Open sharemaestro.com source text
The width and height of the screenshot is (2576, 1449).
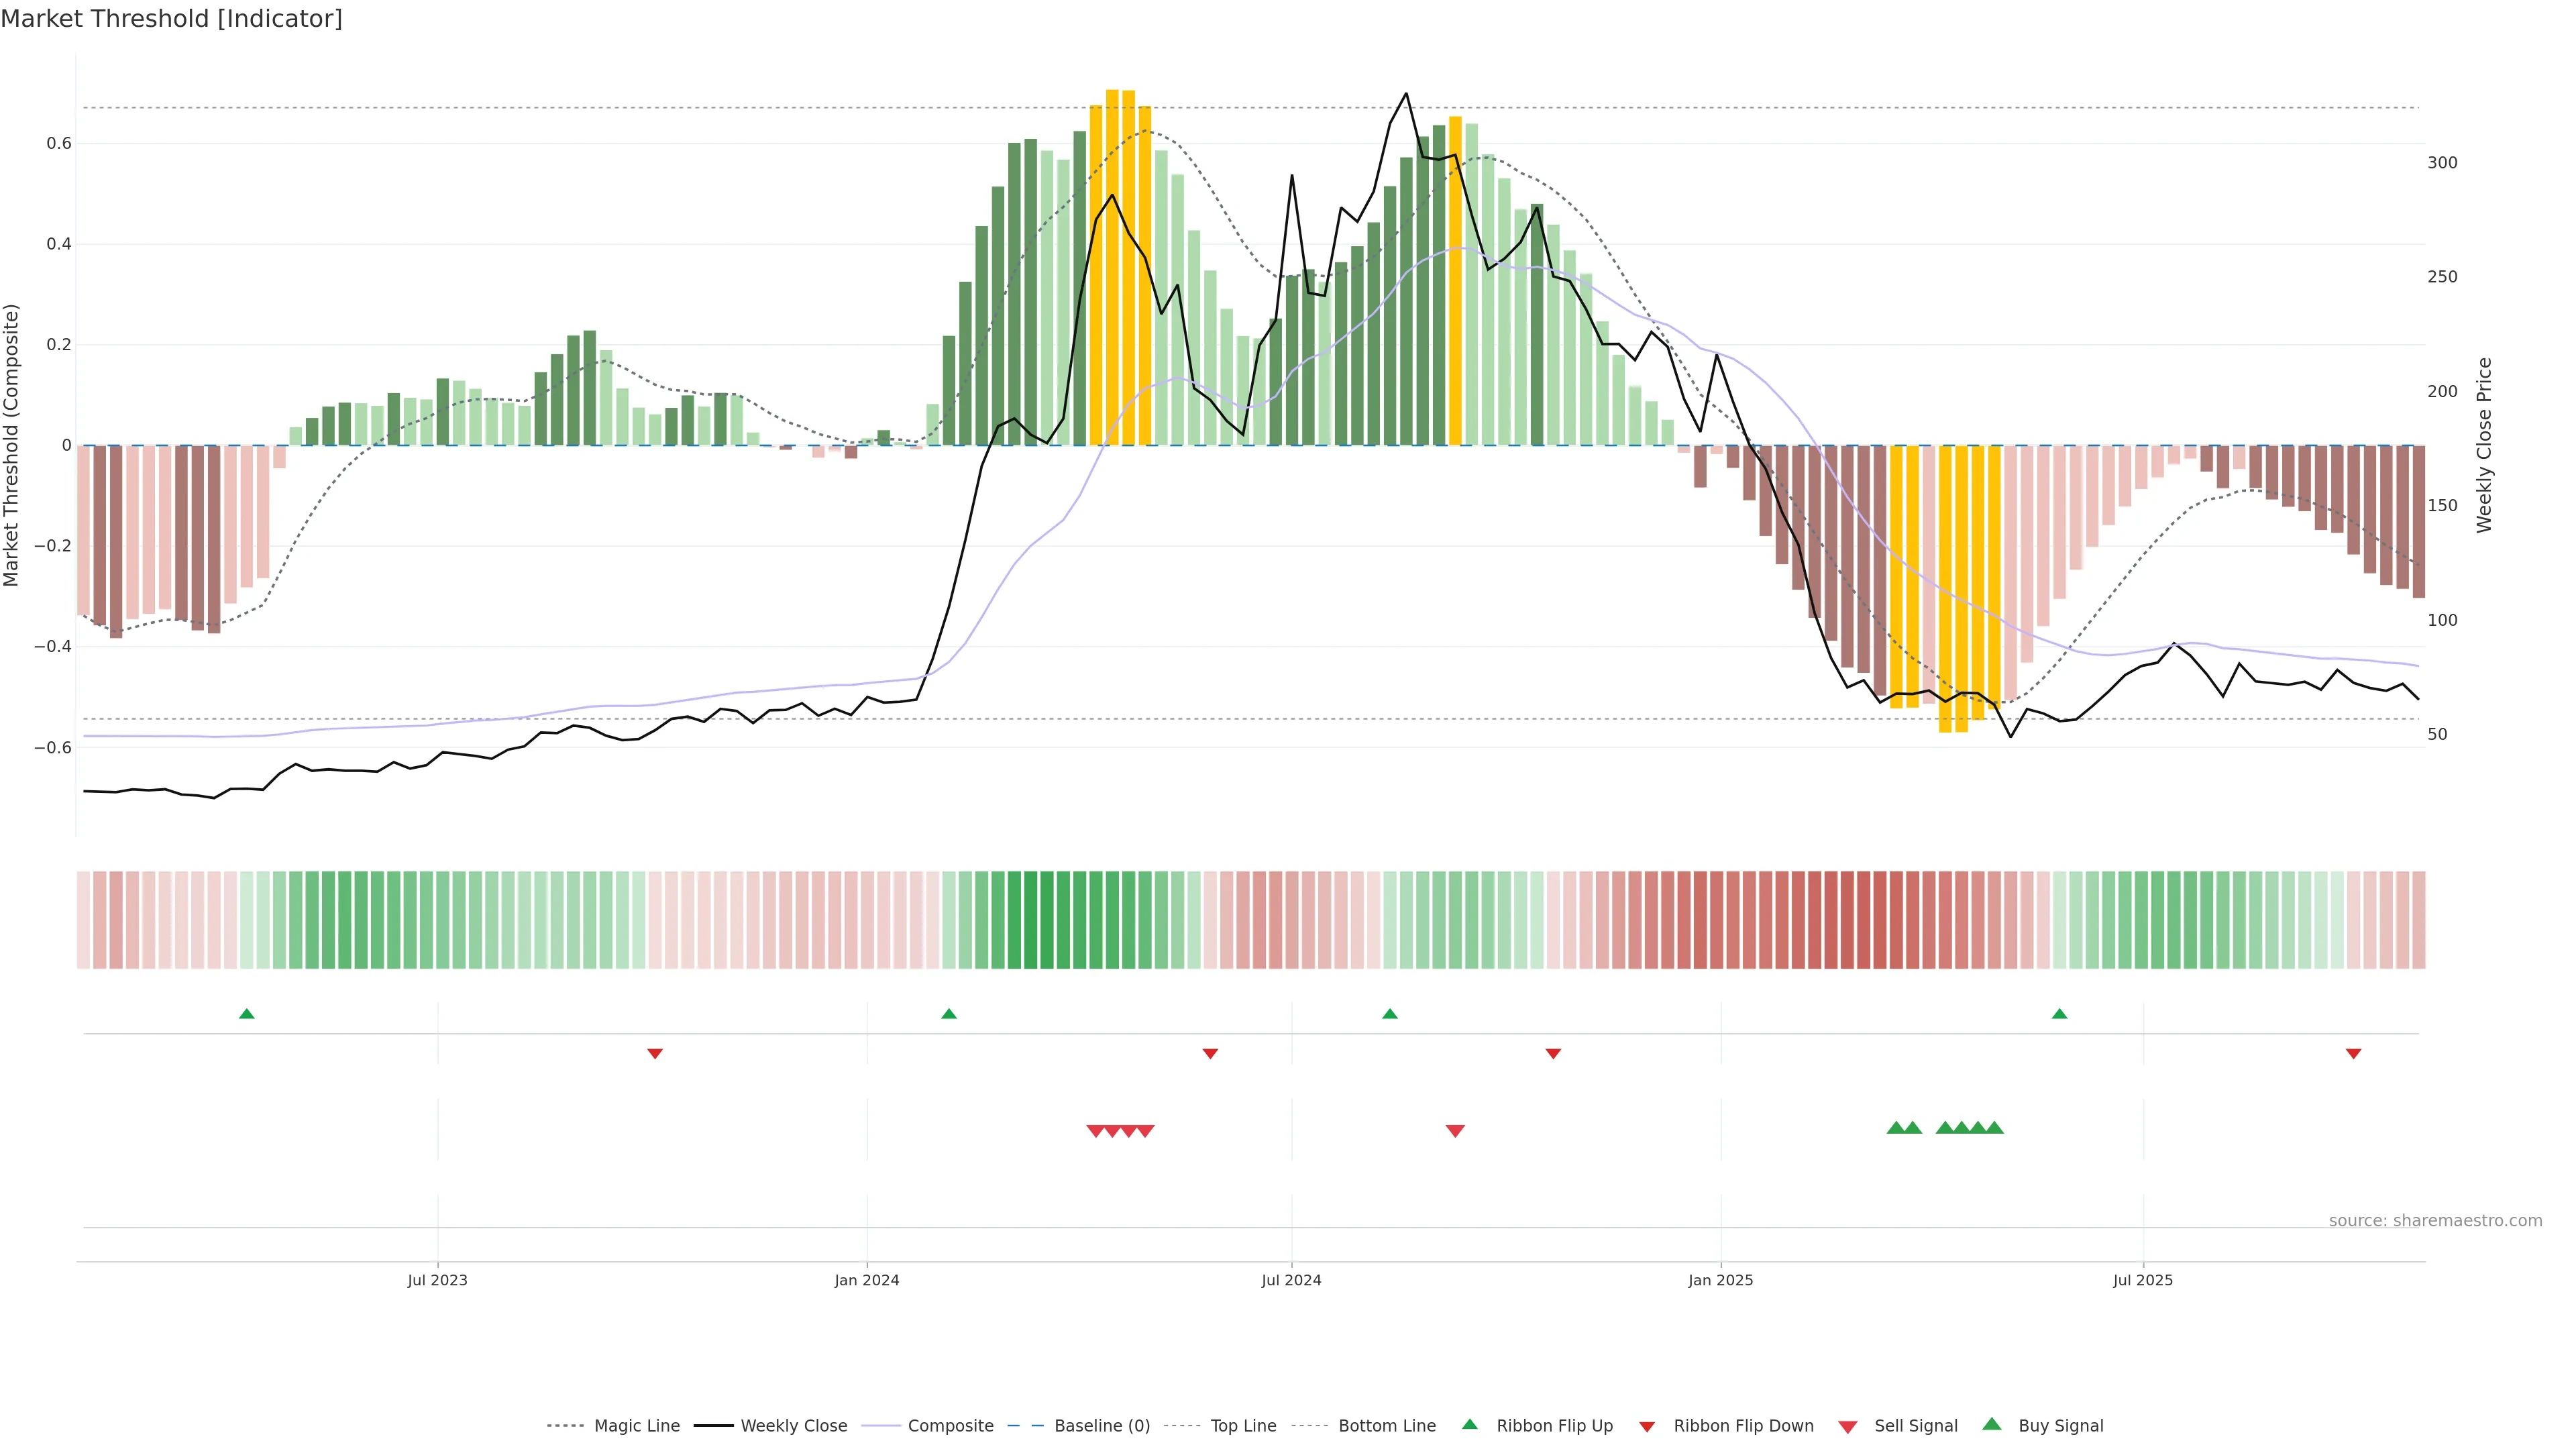pos(2435,1220)
